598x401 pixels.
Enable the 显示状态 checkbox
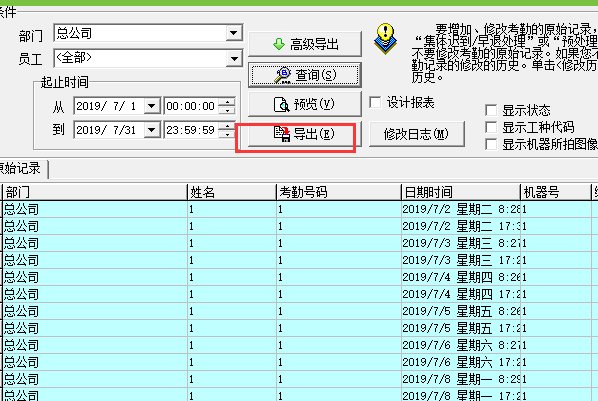[x=491, y=111]
